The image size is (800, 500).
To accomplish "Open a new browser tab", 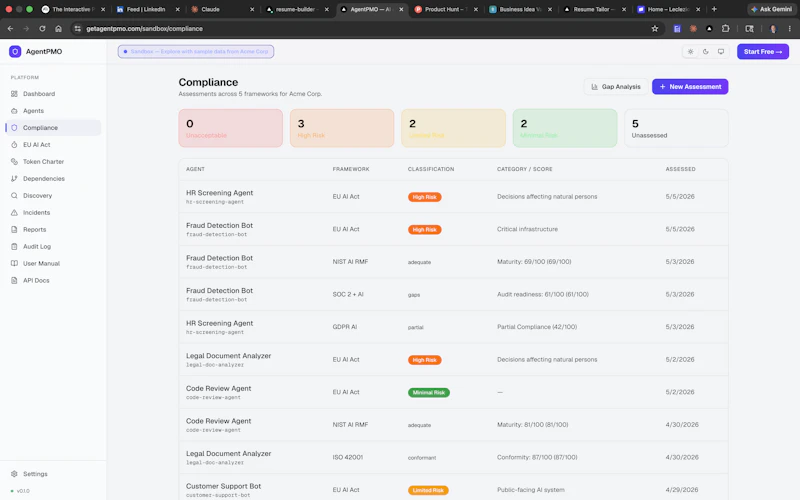I will (714, 9).
